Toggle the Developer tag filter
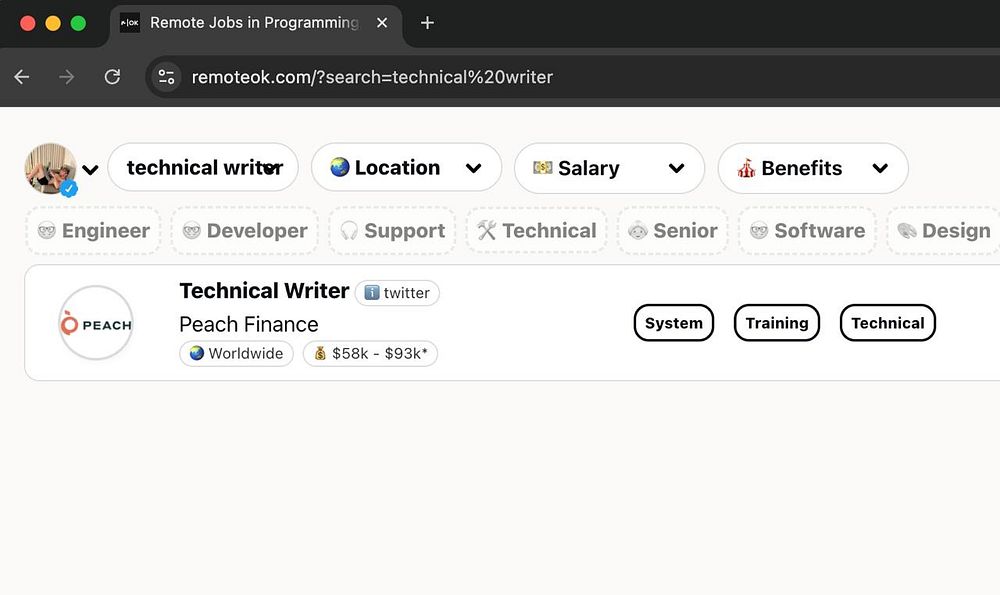 tap(245, 231)
